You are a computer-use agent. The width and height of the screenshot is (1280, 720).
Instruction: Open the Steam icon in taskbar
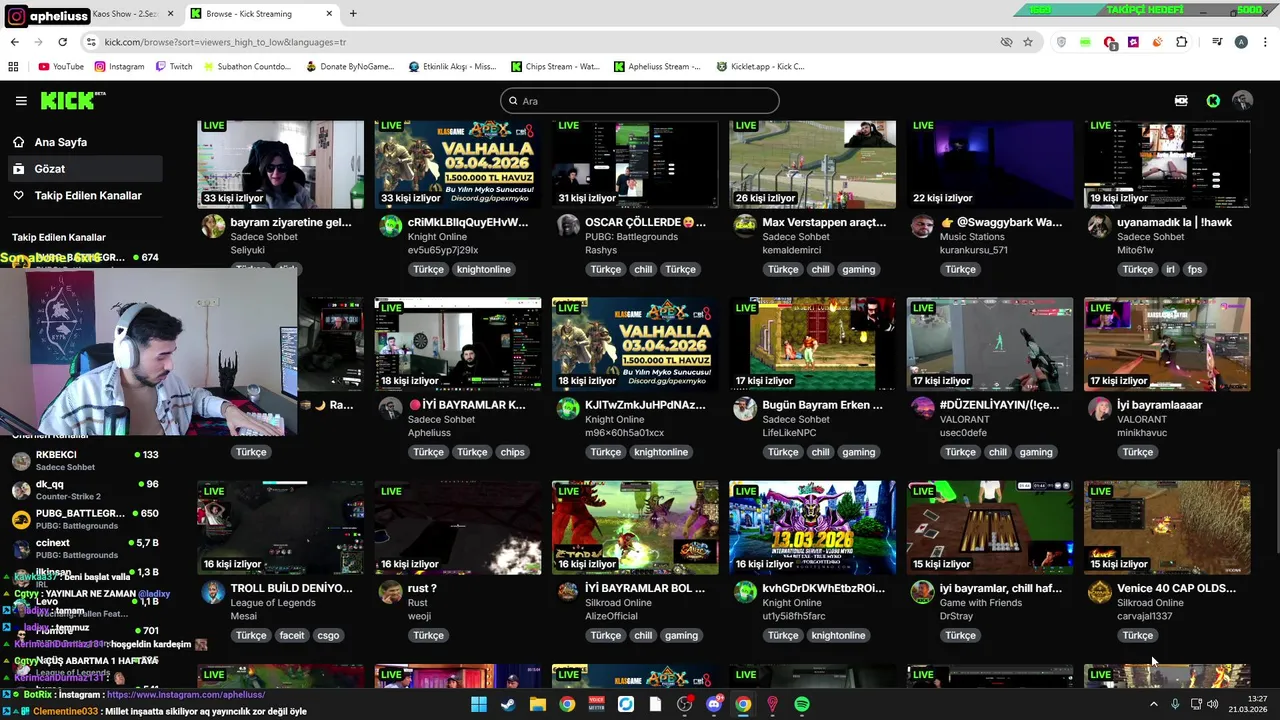pos(508,704)
